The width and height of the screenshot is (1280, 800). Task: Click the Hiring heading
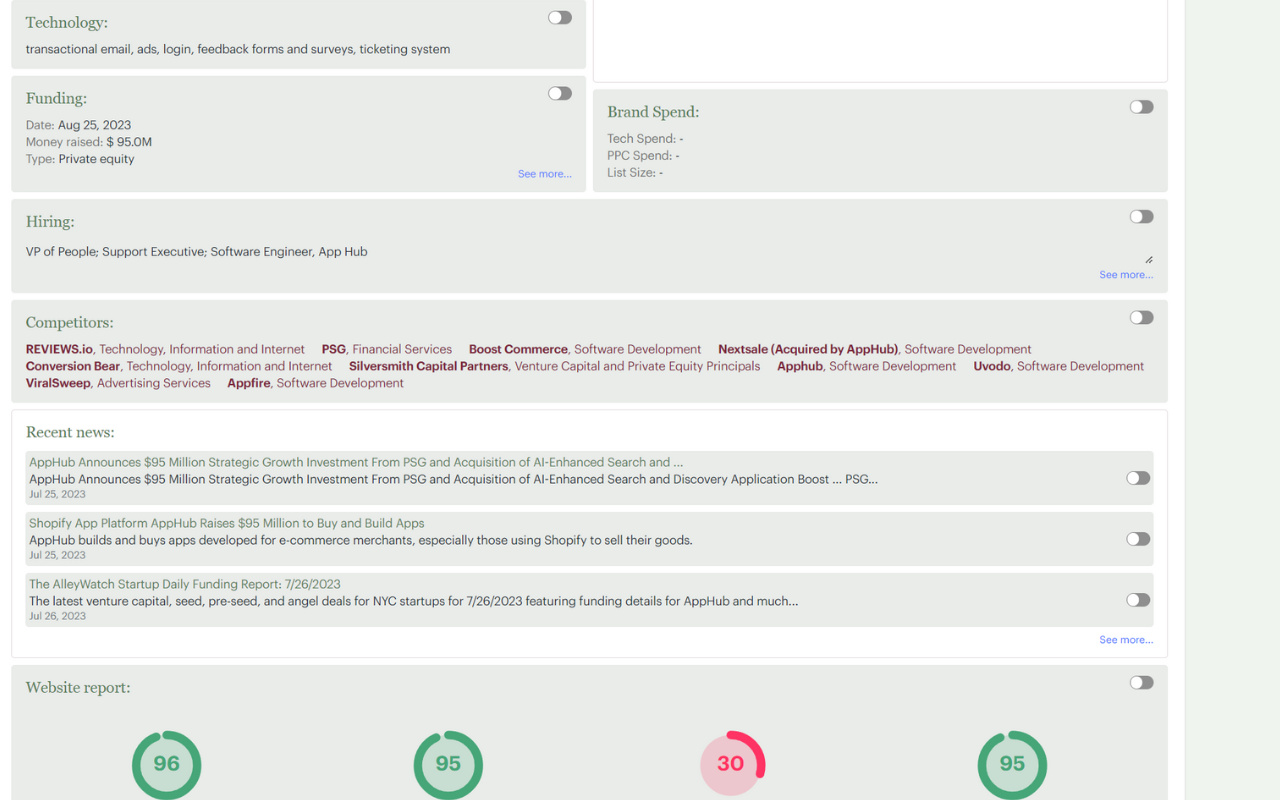point(50,222)
